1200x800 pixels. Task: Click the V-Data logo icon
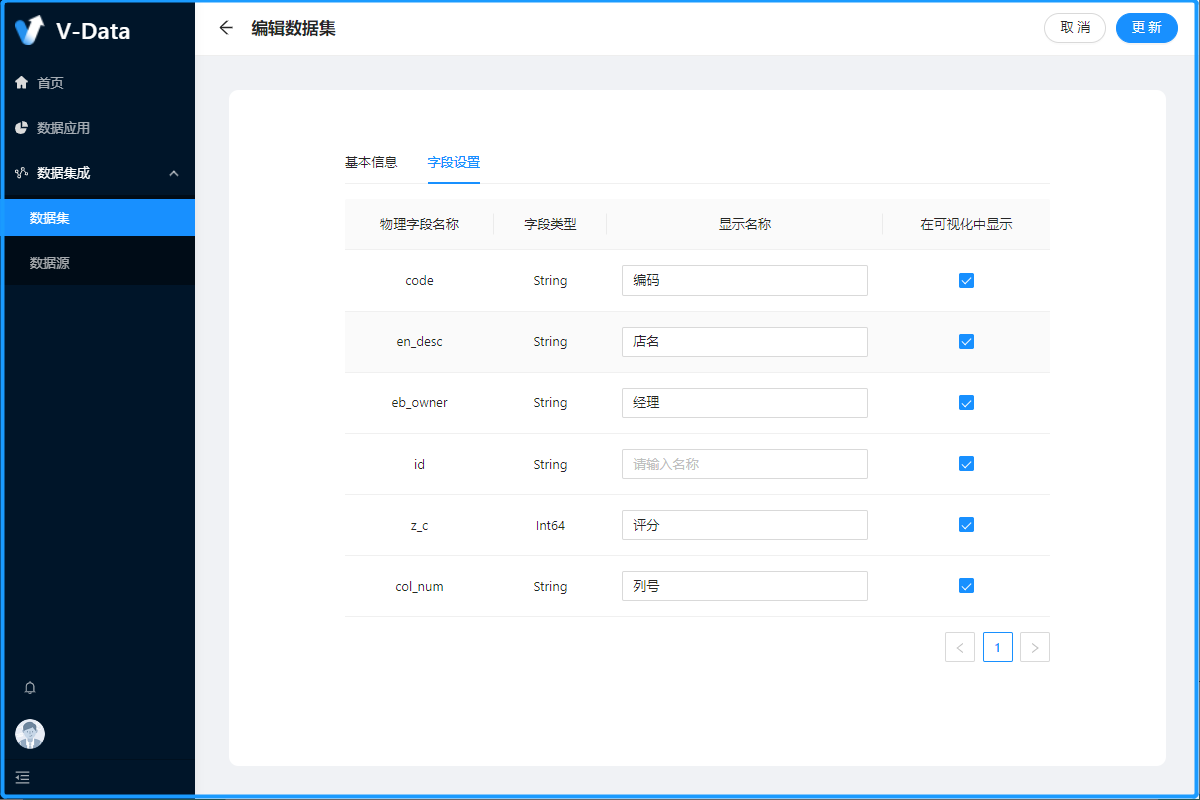click(x=30, y=30)
